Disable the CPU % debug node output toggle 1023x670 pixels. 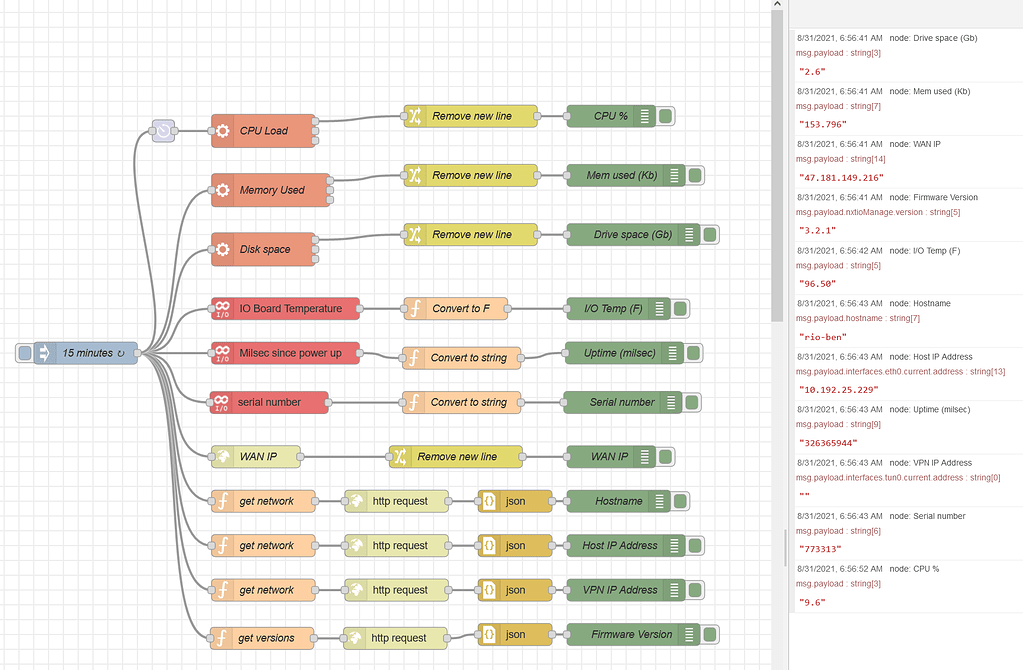[666, 116]
